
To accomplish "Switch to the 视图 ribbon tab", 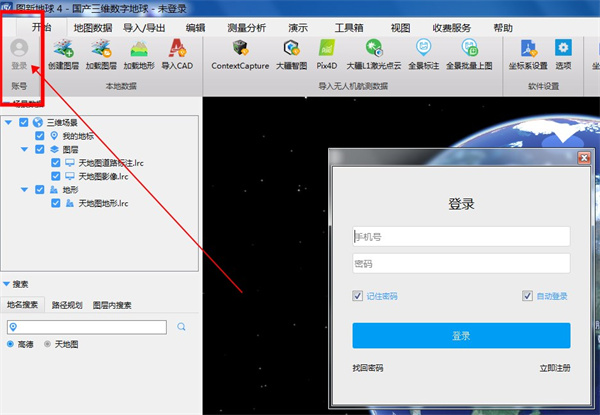I will point(400,28).
